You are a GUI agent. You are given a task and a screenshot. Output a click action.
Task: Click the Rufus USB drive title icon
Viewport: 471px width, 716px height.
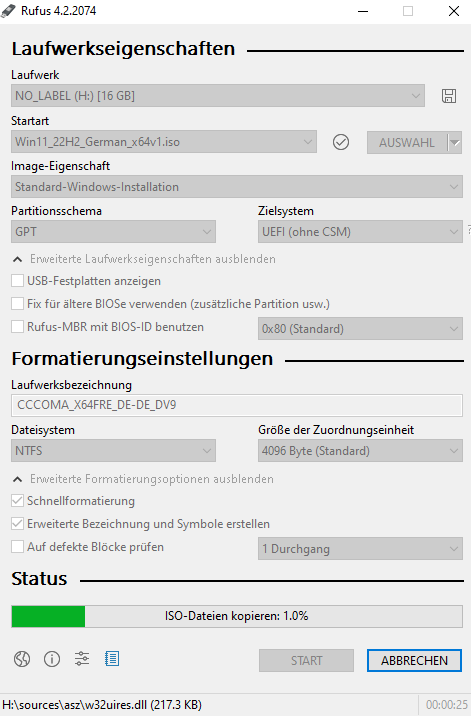(x=8, y=11)
